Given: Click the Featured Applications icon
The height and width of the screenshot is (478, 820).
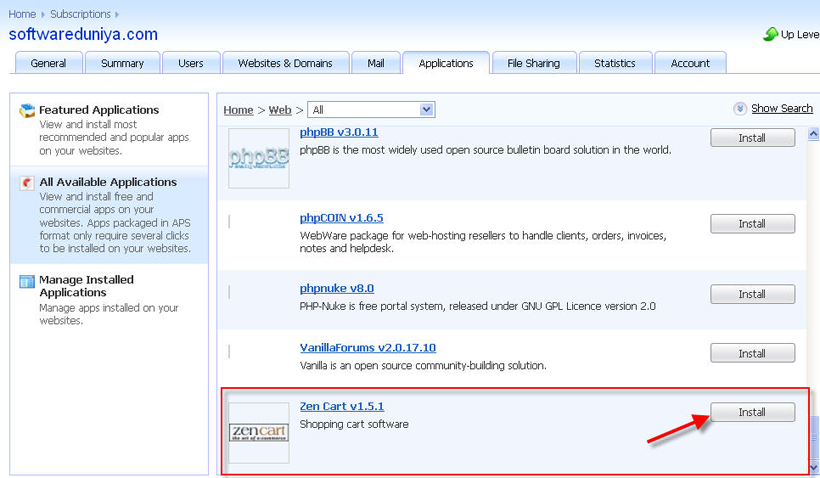Looking at the screenshot, I should [x=27, y=110].
